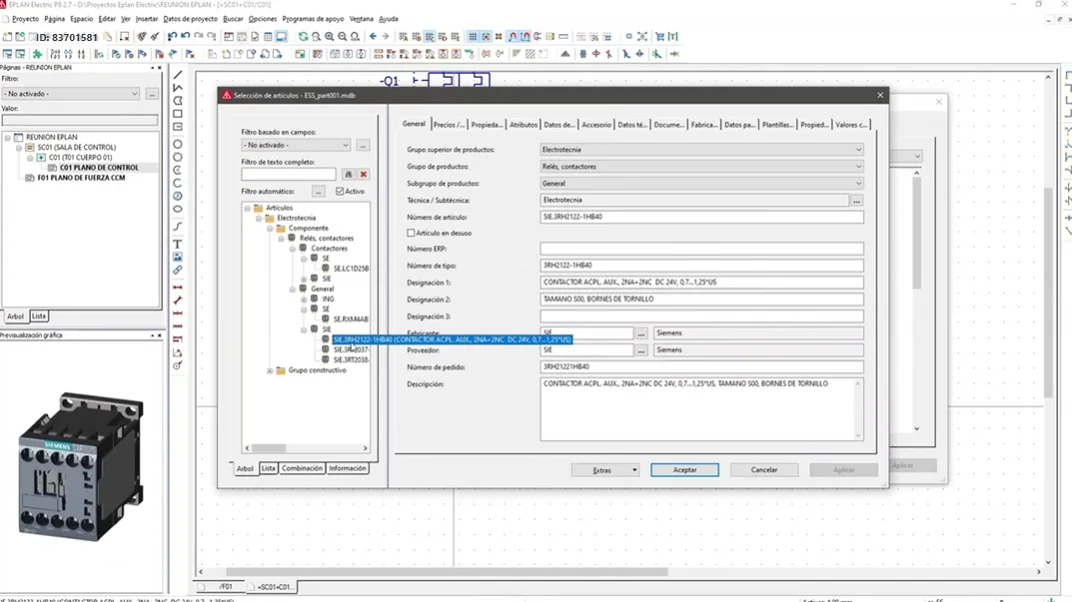Viewport: 1072px width, 602px height.
Task: Click the previous page arrow icon
Action: click(x=373, y=36)
